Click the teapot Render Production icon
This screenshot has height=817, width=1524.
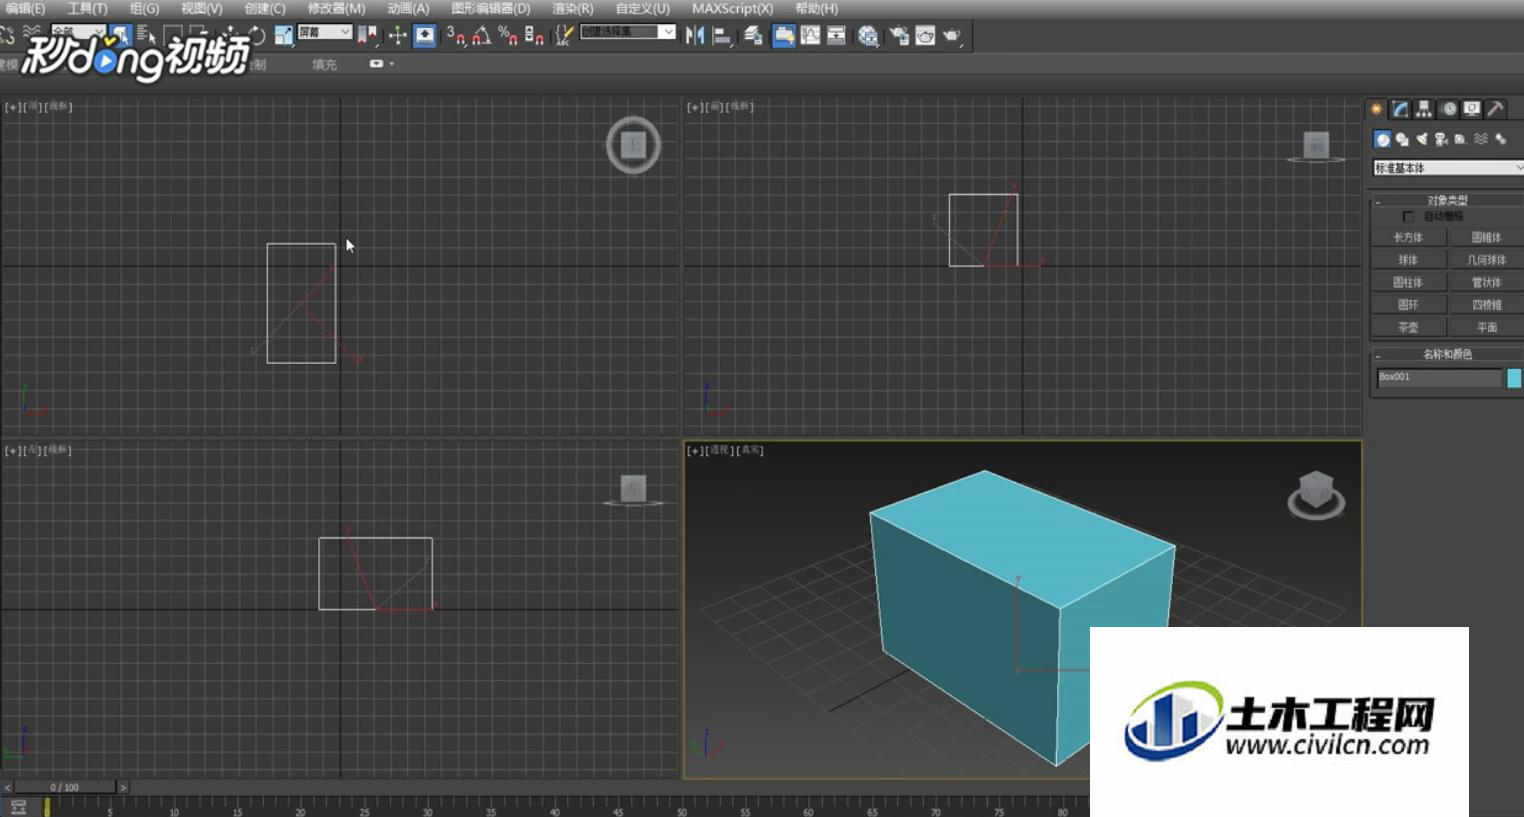point(953,36)
